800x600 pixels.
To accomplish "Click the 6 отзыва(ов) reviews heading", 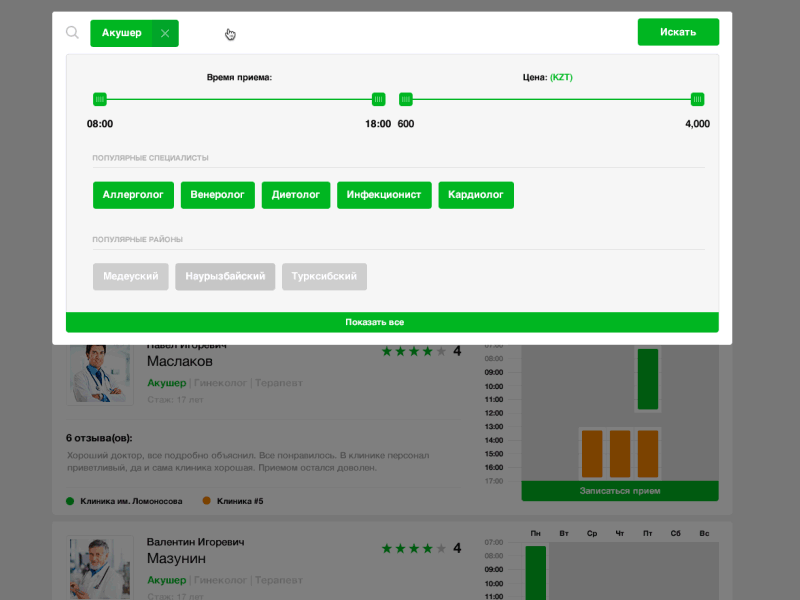I will [x=99, y=438].
